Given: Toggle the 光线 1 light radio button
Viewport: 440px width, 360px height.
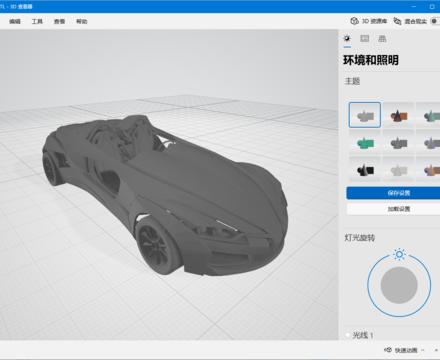Looking at the screenshot, I should pyautogui.click(x=348, y=335).
